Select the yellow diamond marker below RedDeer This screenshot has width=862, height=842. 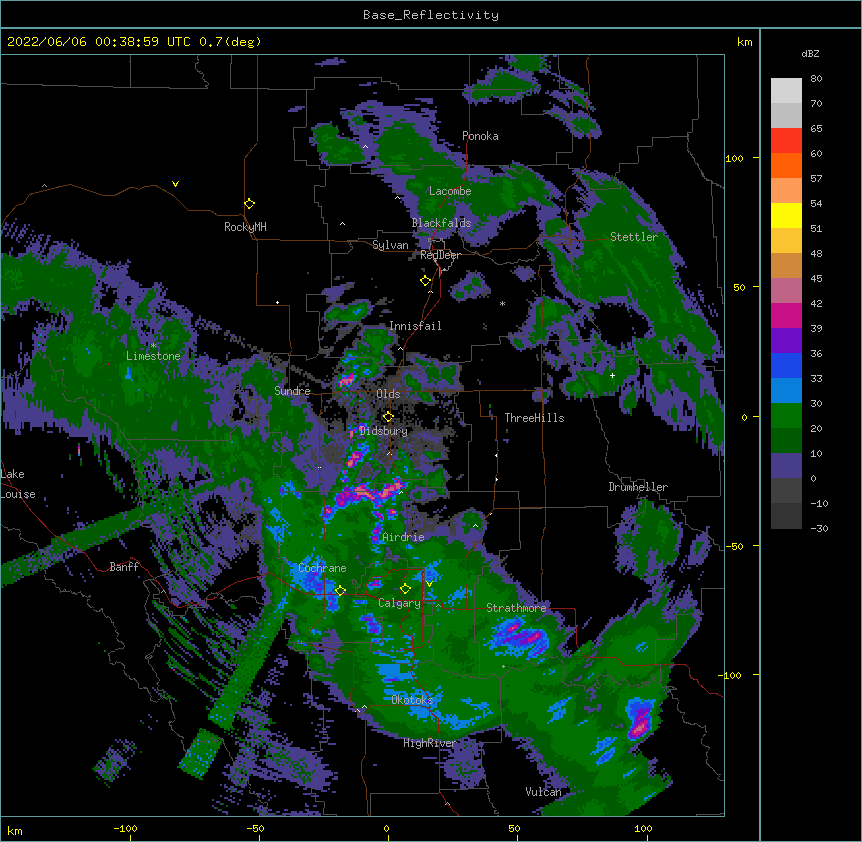click(x=426, y=281)
